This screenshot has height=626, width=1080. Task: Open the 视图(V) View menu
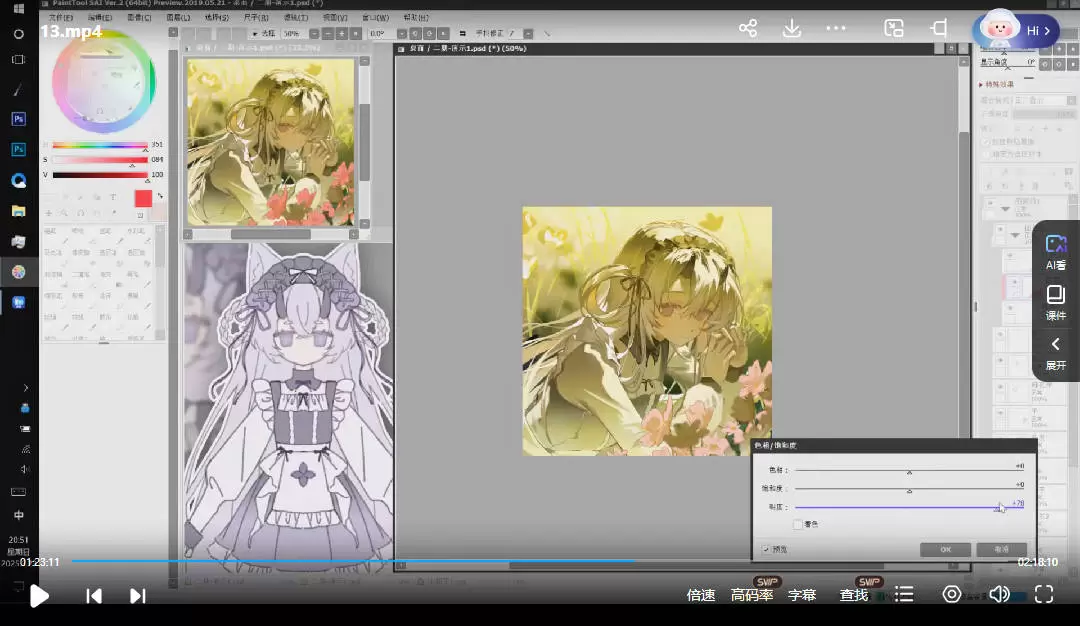tap(335, 17)
